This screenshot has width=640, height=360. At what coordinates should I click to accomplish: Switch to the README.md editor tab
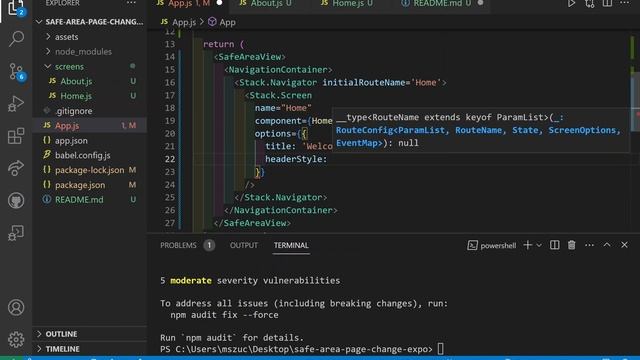[x=441, y=4]
